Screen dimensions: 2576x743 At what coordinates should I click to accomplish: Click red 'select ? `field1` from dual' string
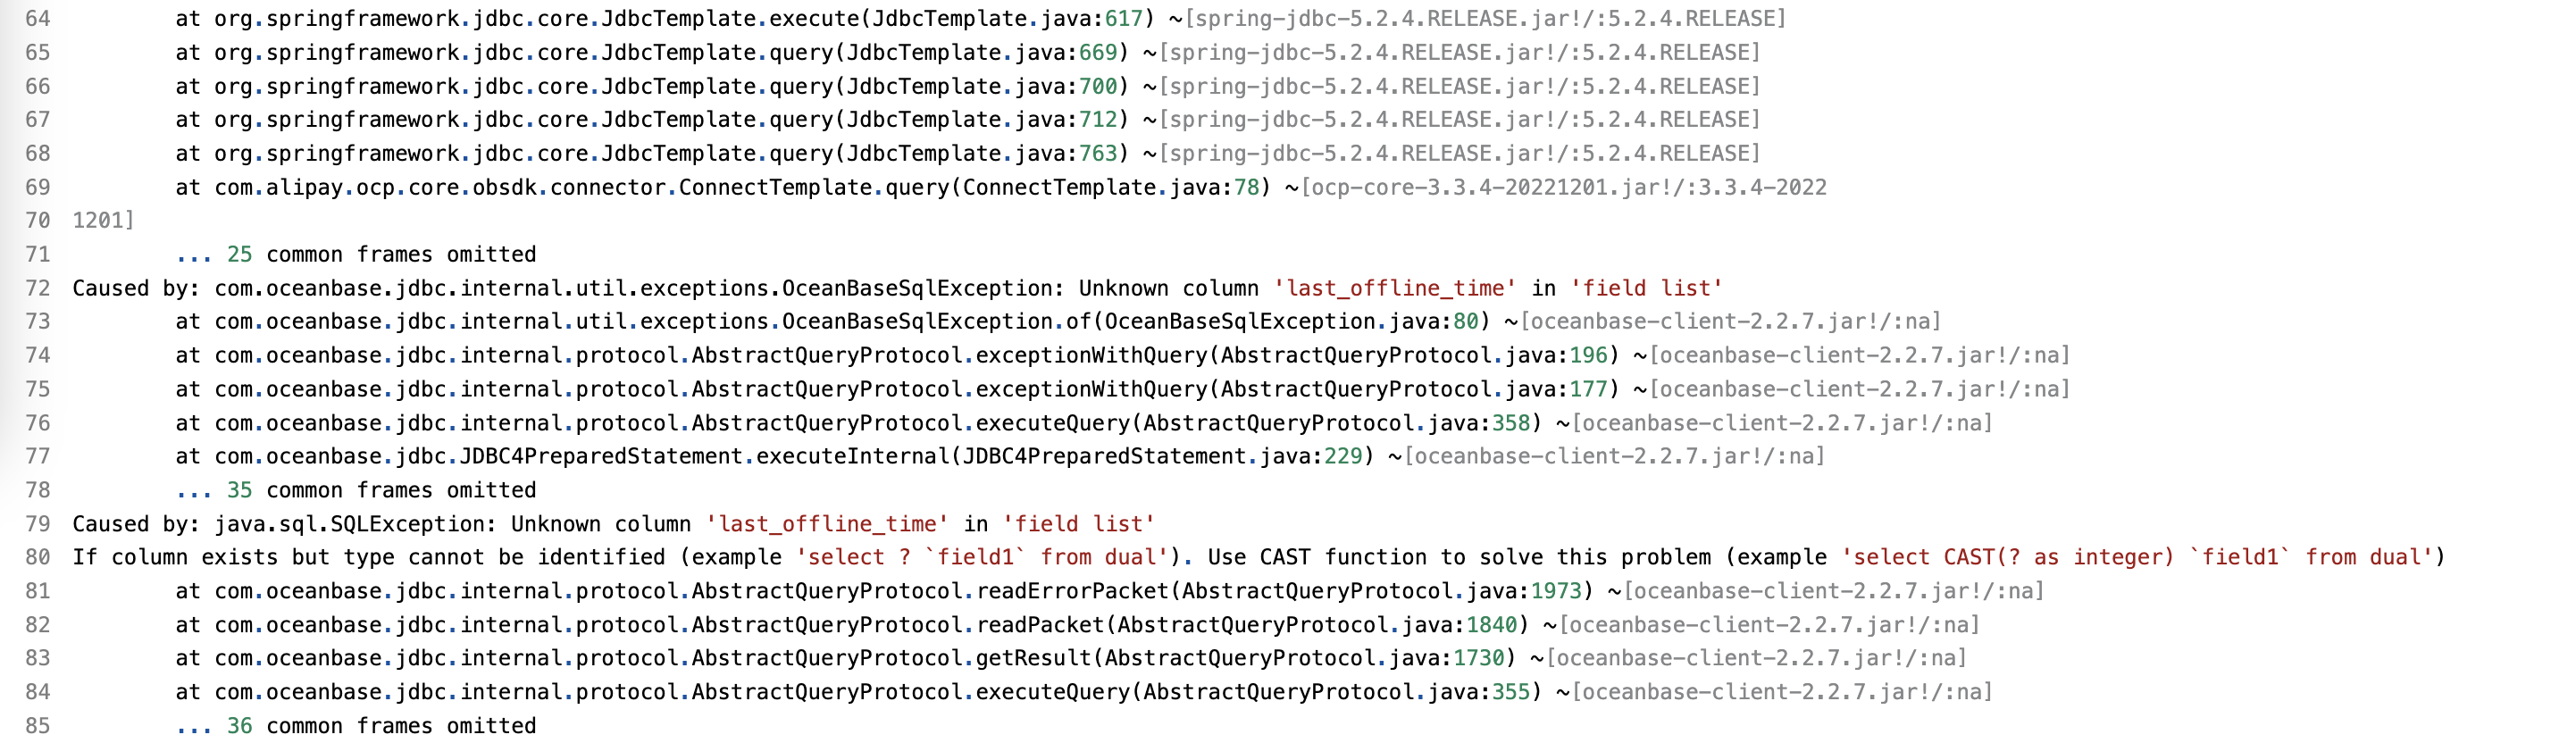click(x=982, y=557)
